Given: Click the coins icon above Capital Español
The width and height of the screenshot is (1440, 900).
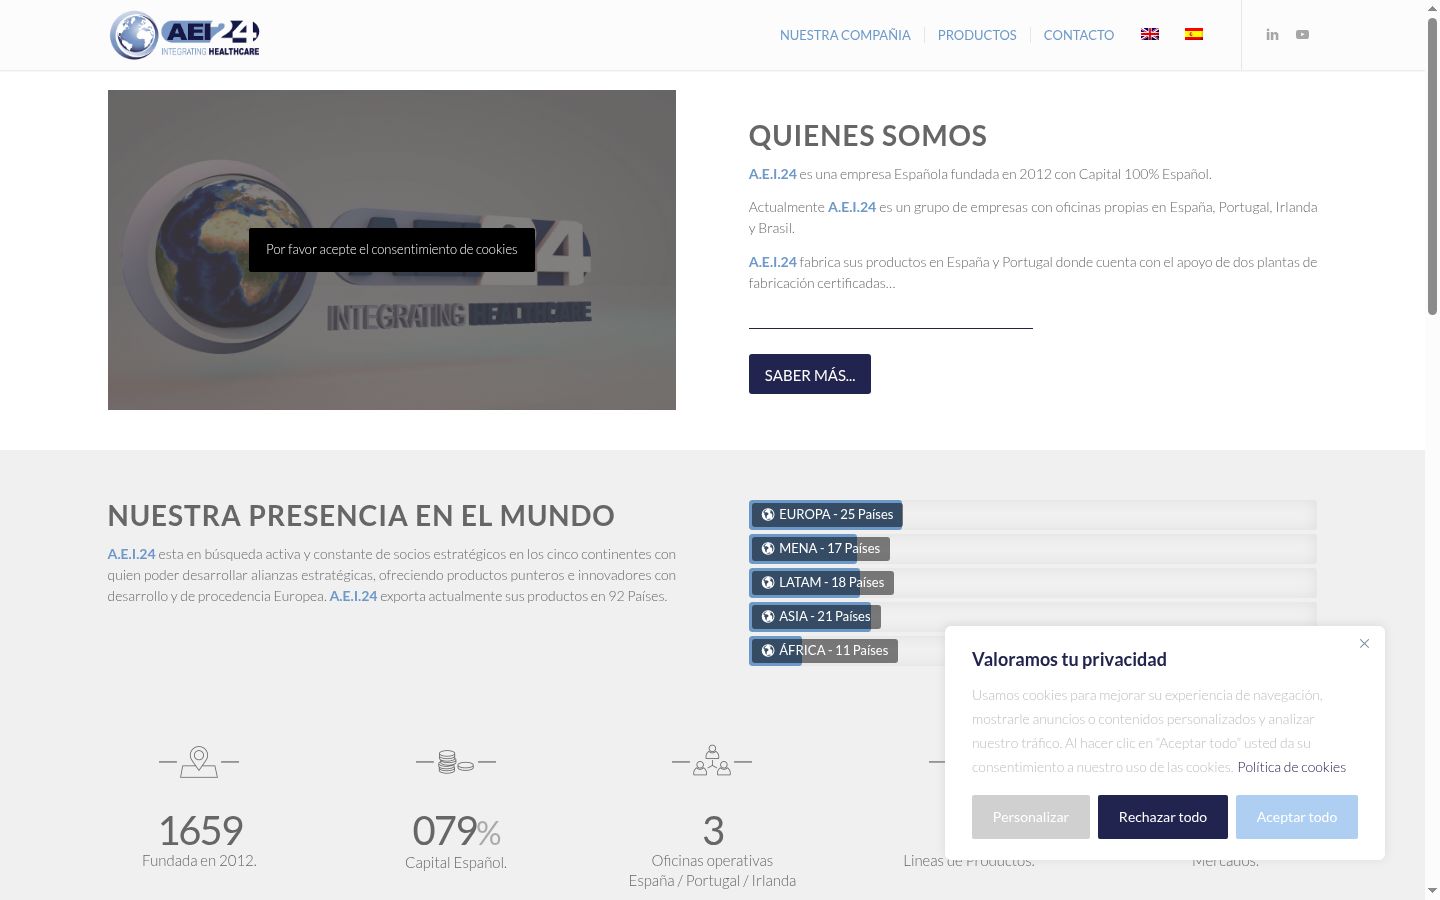Looking at the screenshot, I should pyautogui.click(x=456, y=762).
